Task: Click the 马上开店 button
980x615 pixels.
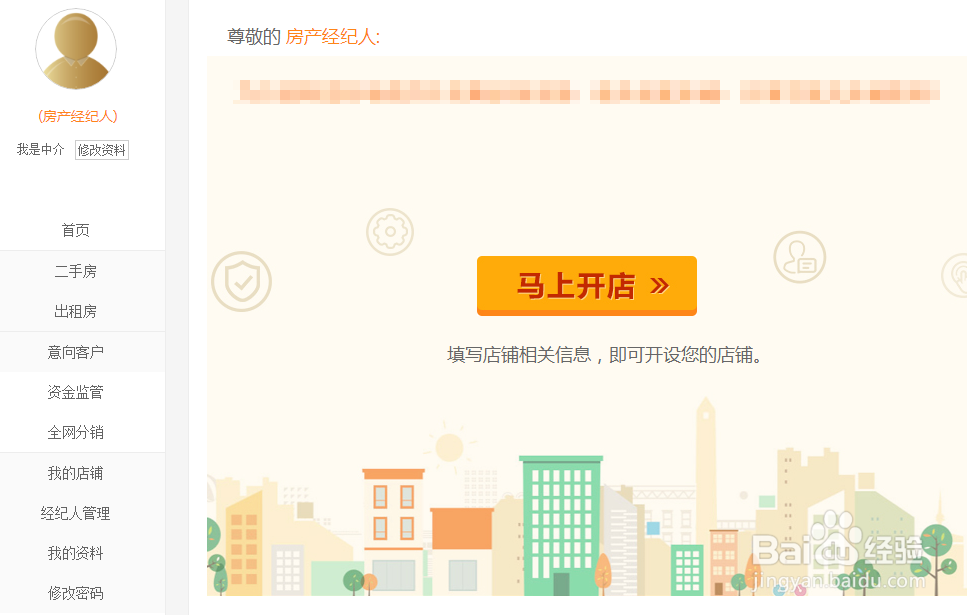Action: click(587, 286)
